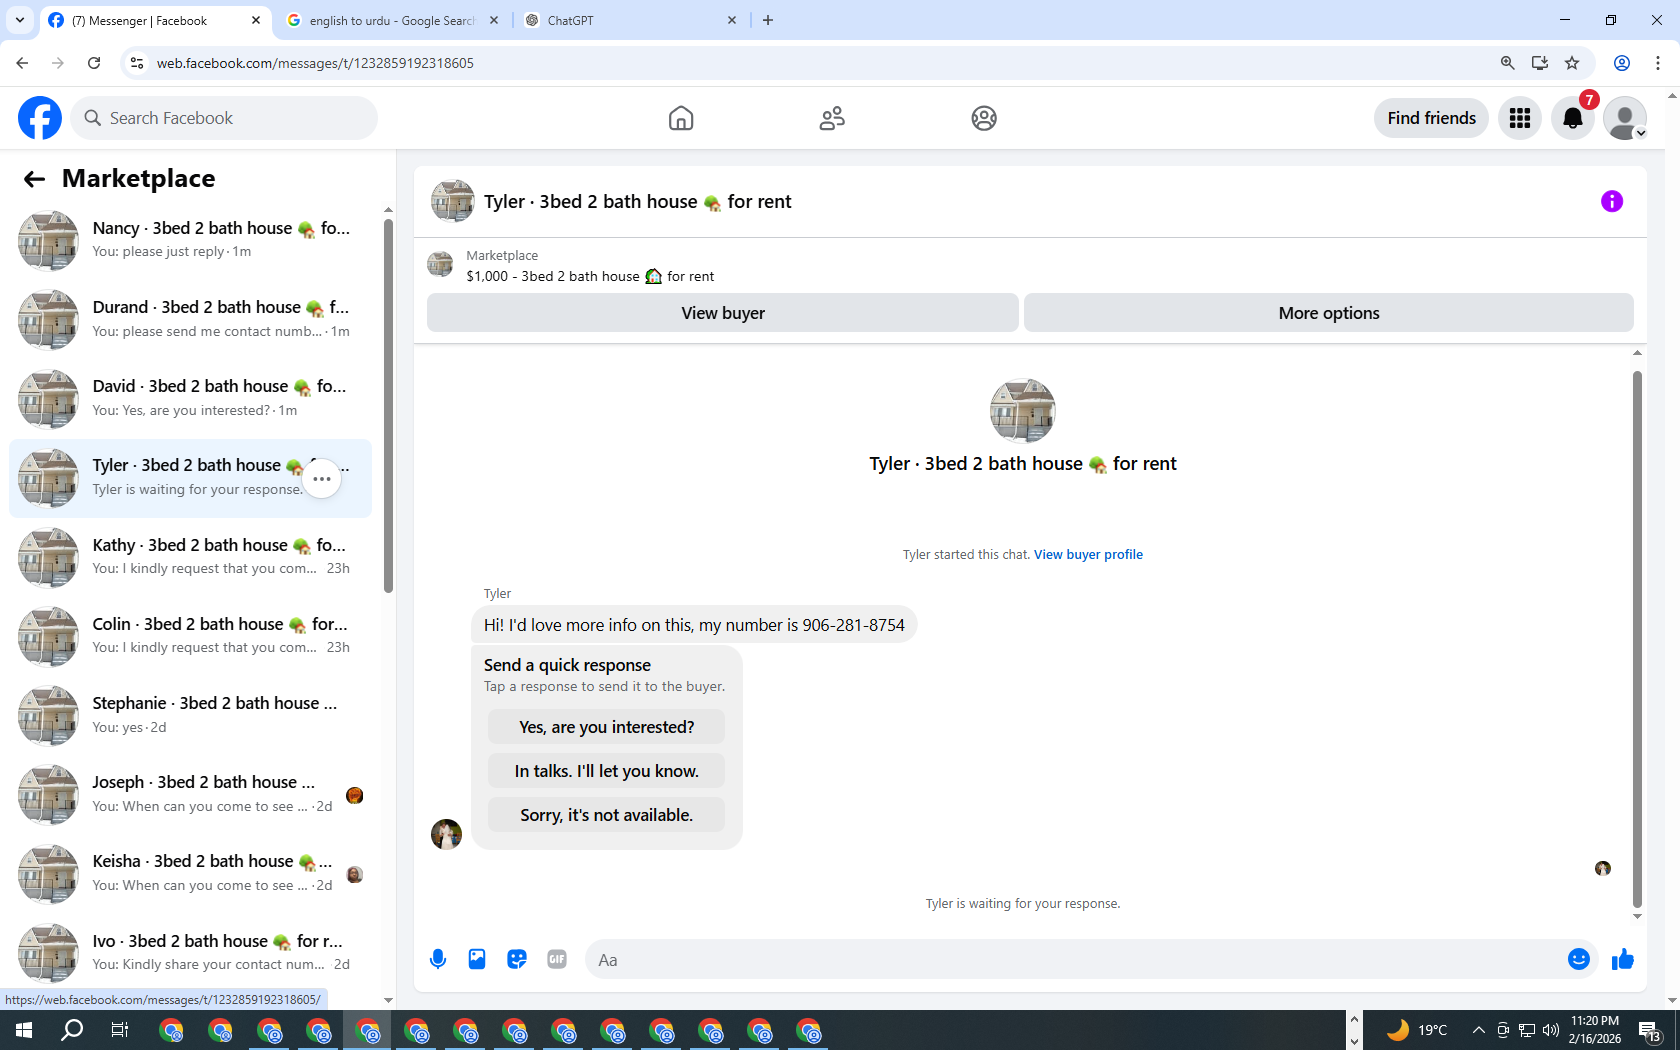This screenshot has width=1680, height=1050.
Task: Open Durand's conversation
Action: coord(190,319)
